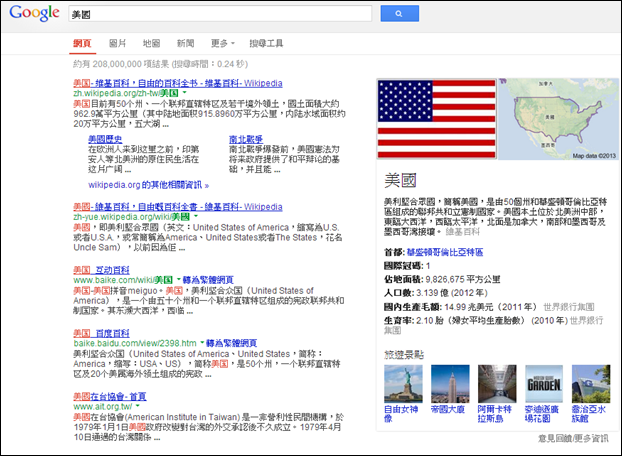Screen dimensions: 622x456
Task: Open the 麥迪遜廣場花園 link
Action: click(x=542, y=414)
